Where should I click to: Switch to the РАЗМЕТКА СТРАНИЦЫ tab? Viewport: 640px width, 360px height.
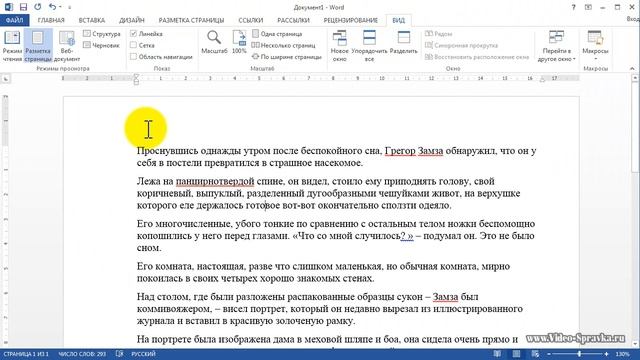(191, 20)
